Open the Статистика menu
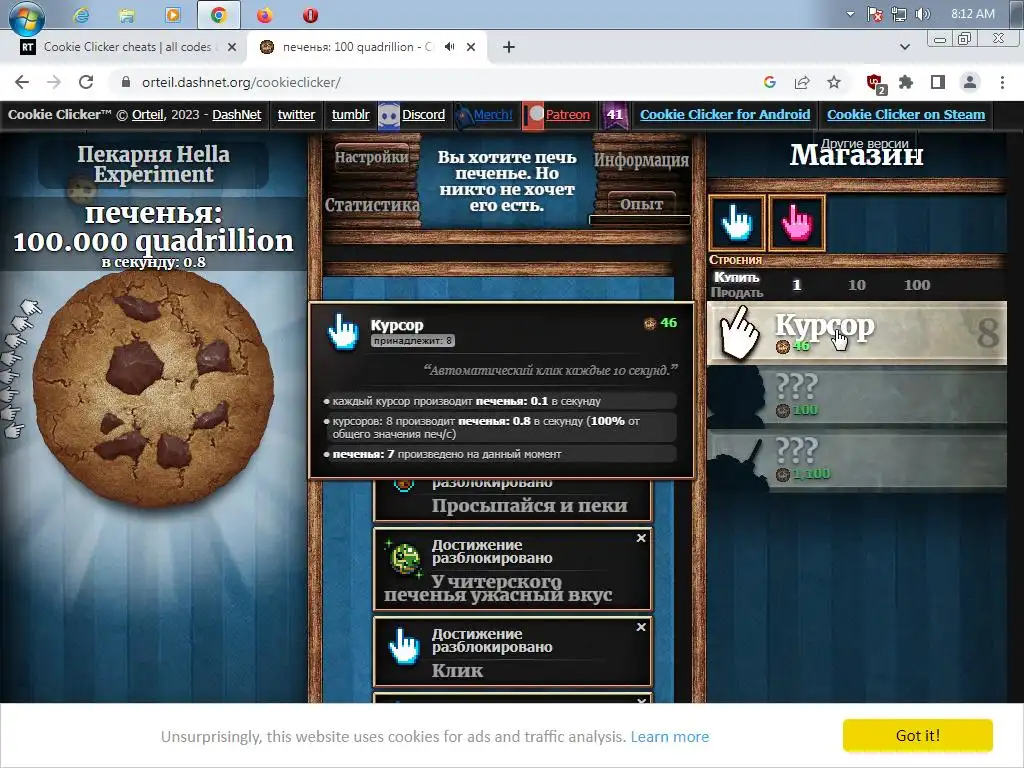 [x=372, y=205]
